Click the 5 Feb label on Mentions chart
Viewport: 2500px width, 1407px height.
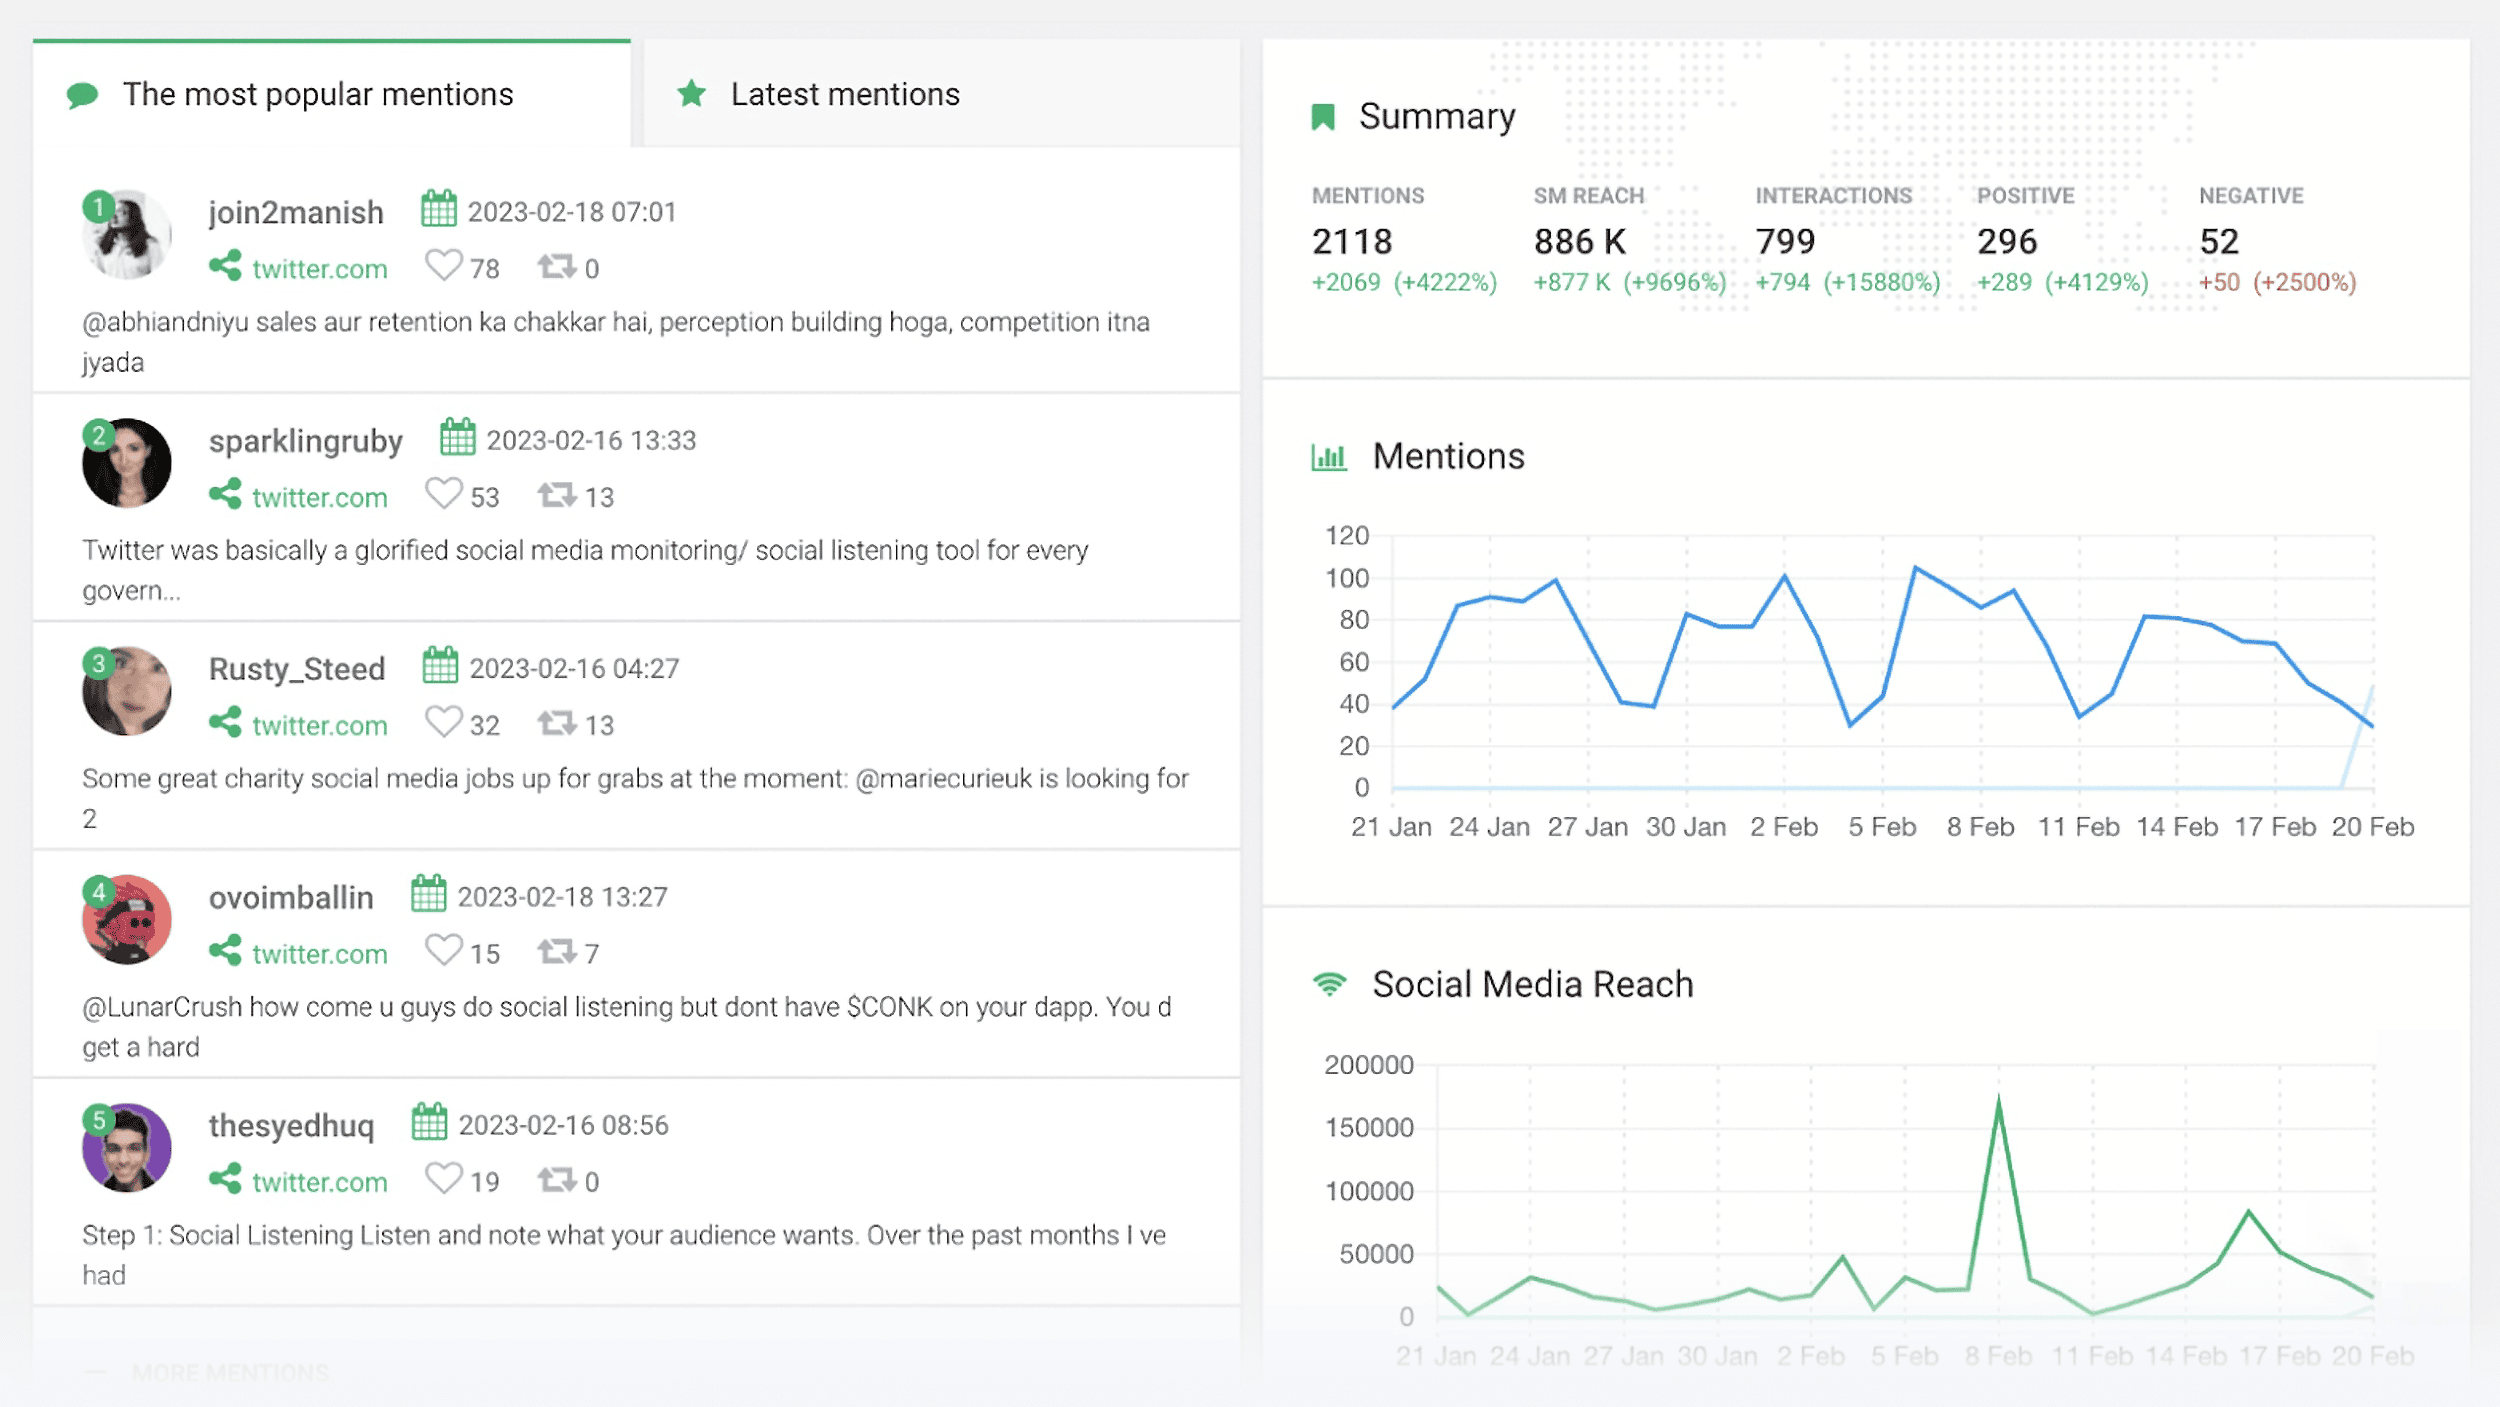(x=1882, y=827)
